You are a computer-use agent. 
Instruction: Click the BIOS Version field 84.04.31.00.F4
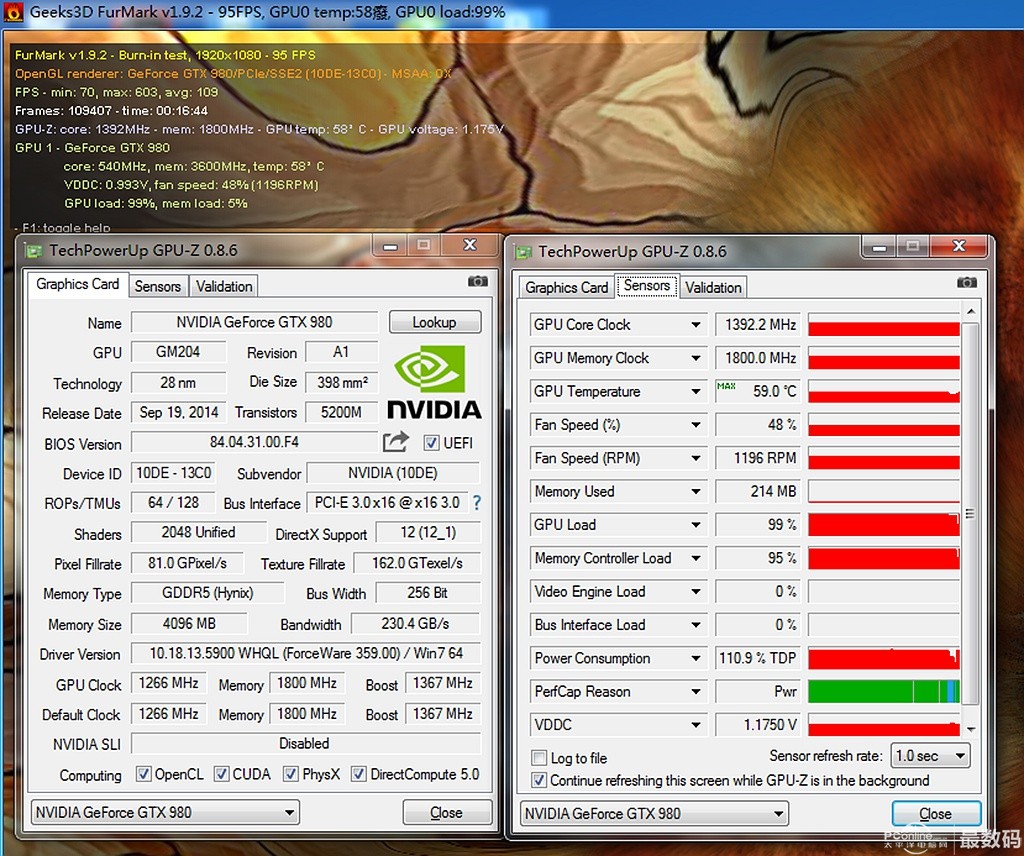click(254, 442)
